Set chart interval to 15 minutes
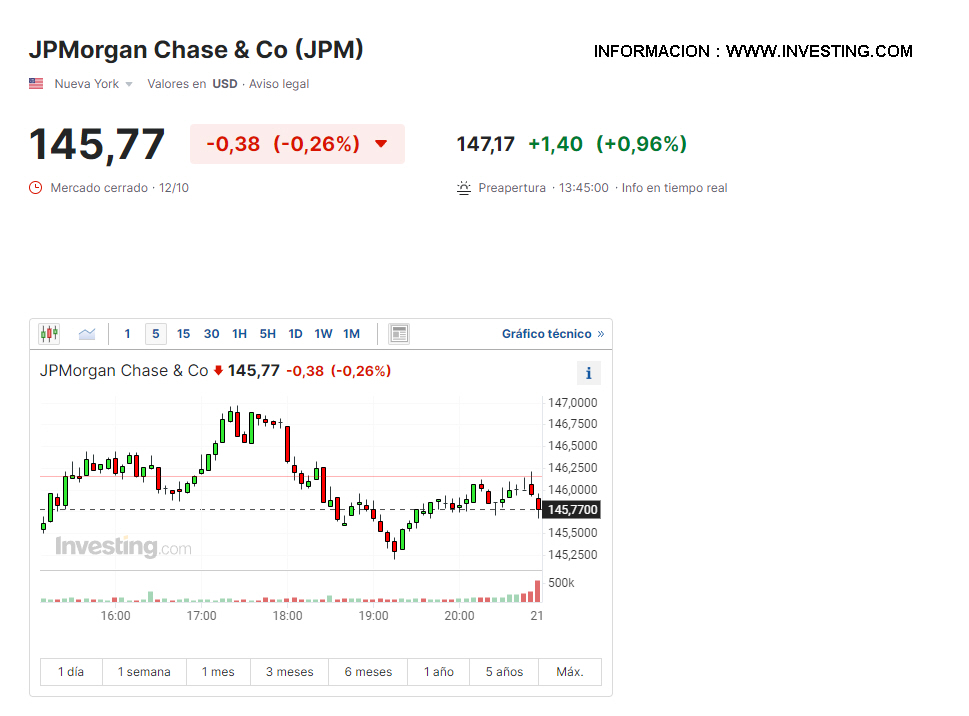This screenshot has height=716, width=969. [x=183, y=334]
